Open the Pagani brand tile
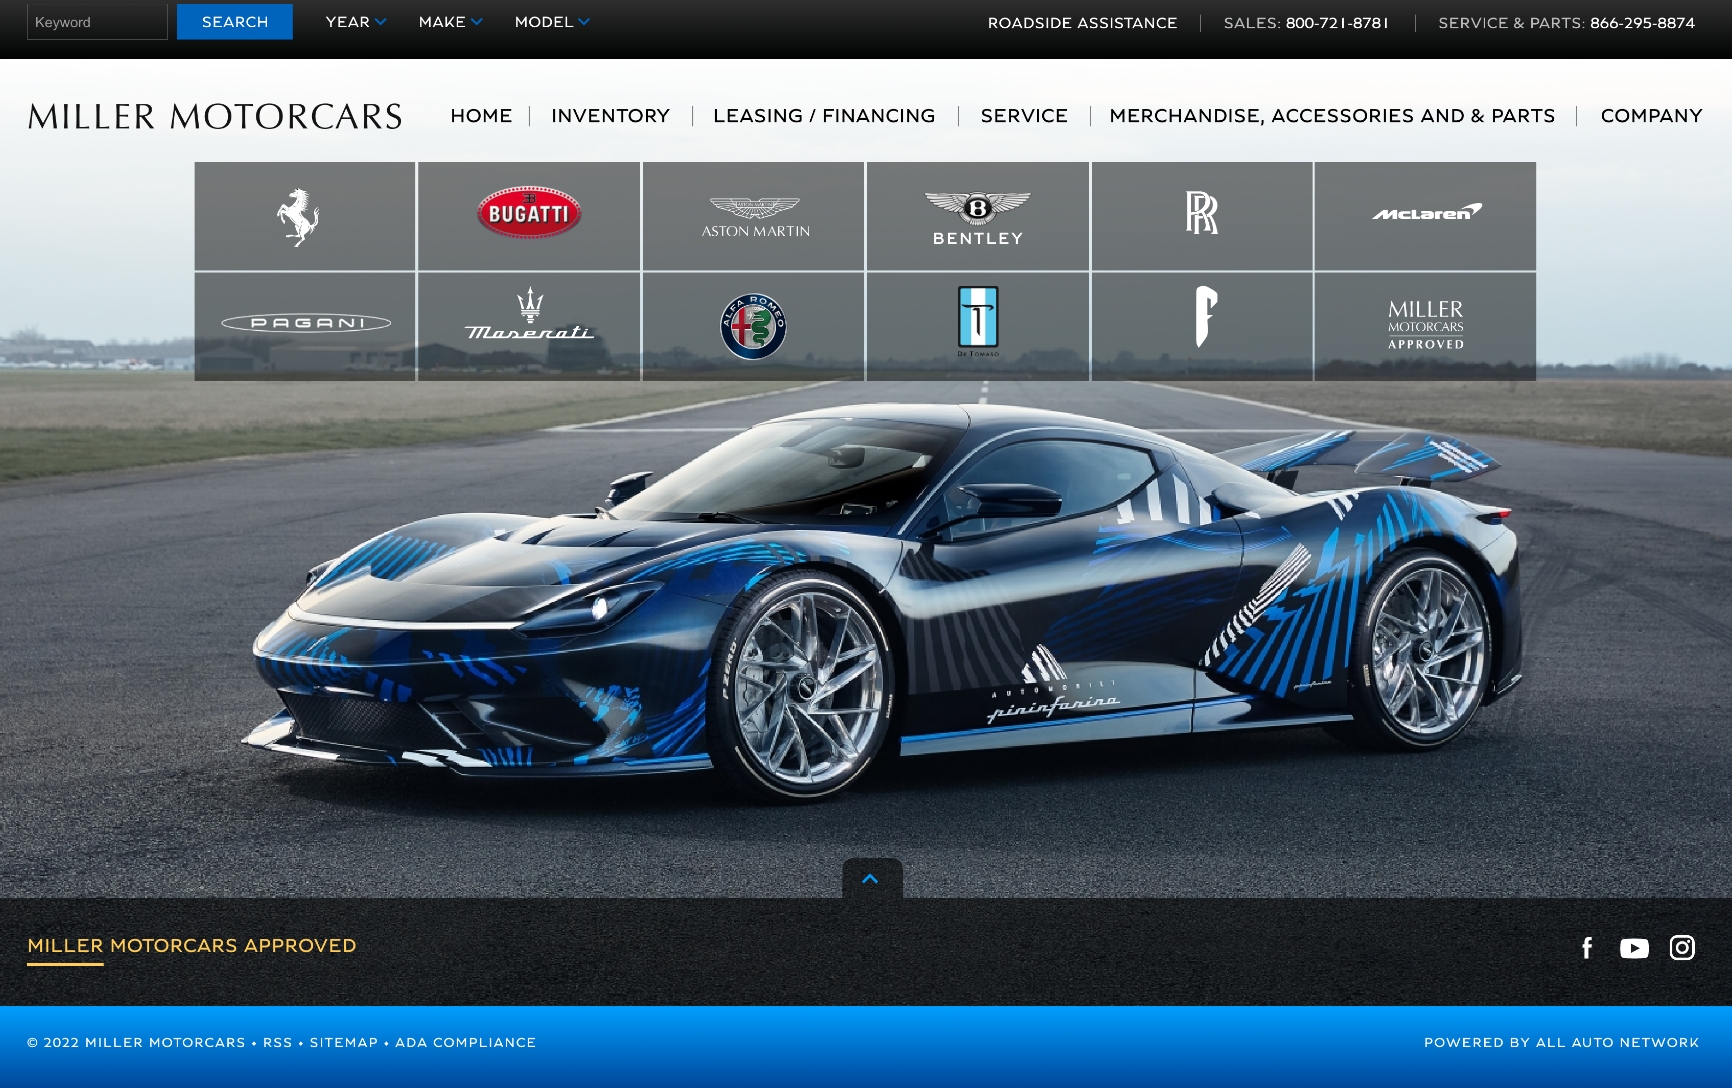 (x=305, y=326)
